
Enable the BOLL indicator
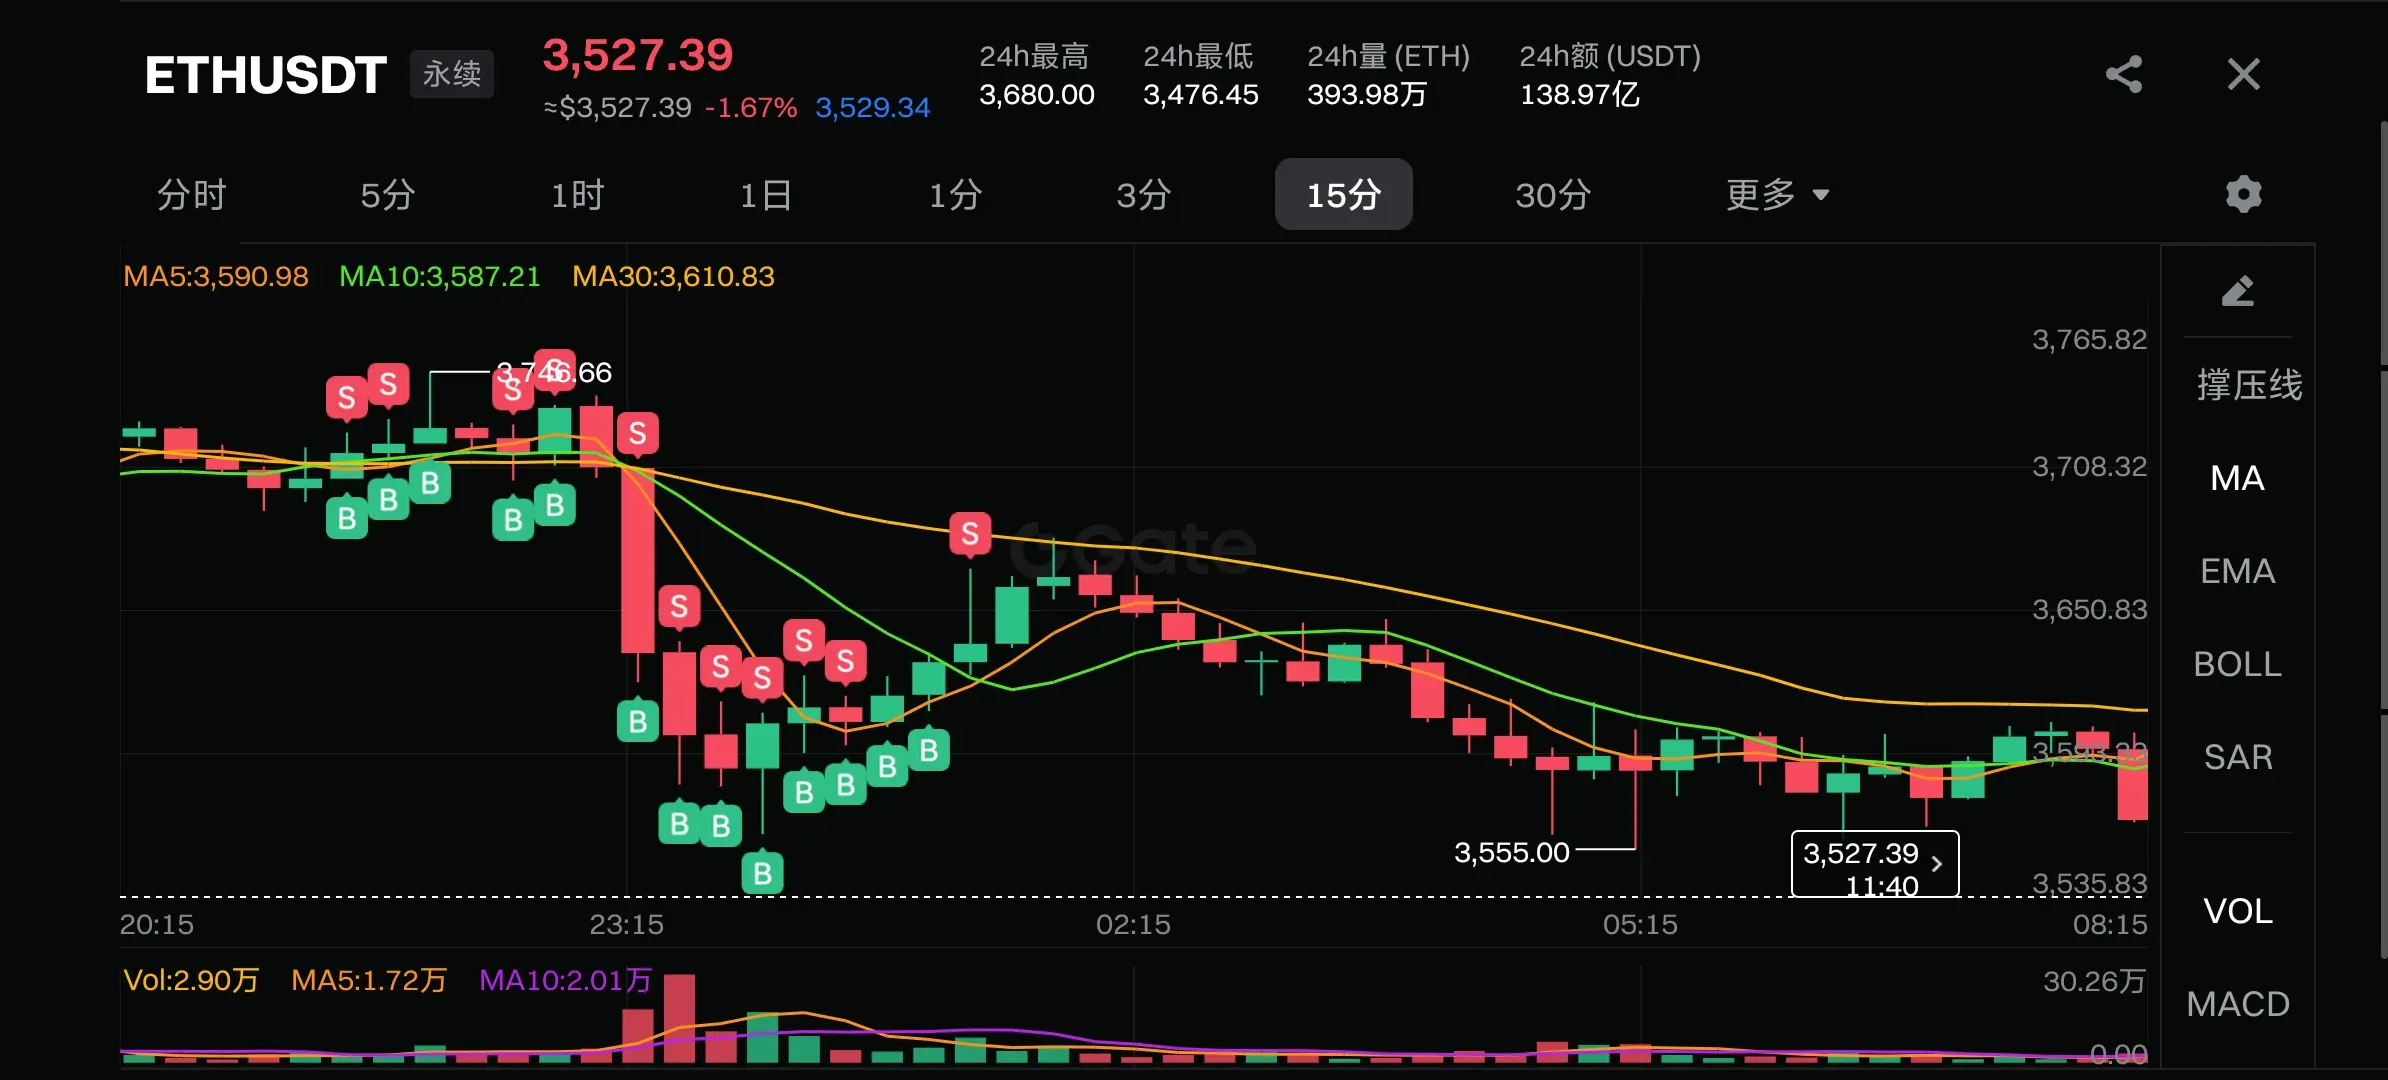(2237, 664)
